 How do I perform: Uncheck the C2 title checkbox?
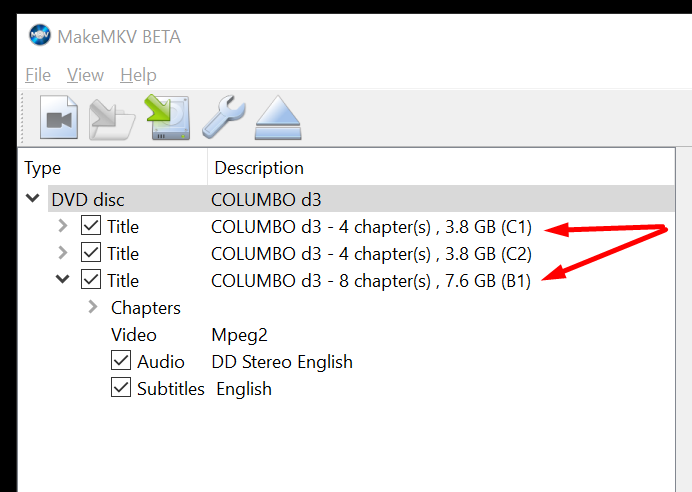click(x=91, y=253)
